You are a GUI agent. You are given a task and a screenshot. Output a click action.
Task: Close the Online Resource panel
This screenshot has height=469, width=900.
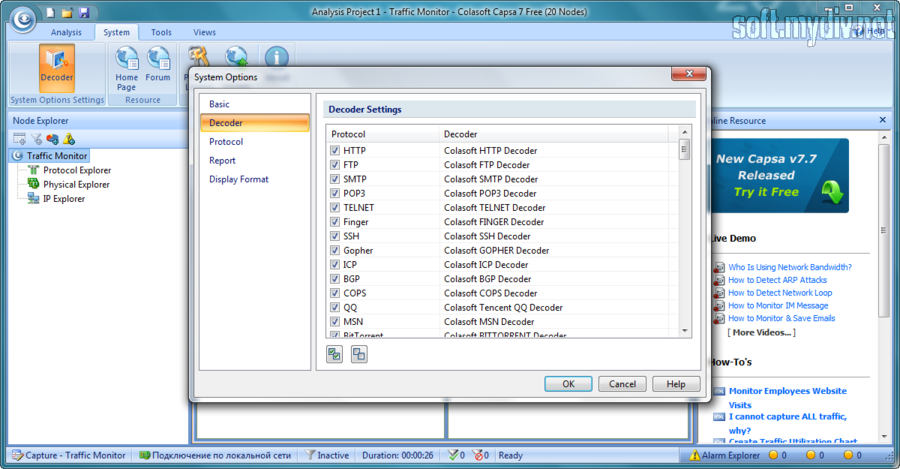point(883,120)
